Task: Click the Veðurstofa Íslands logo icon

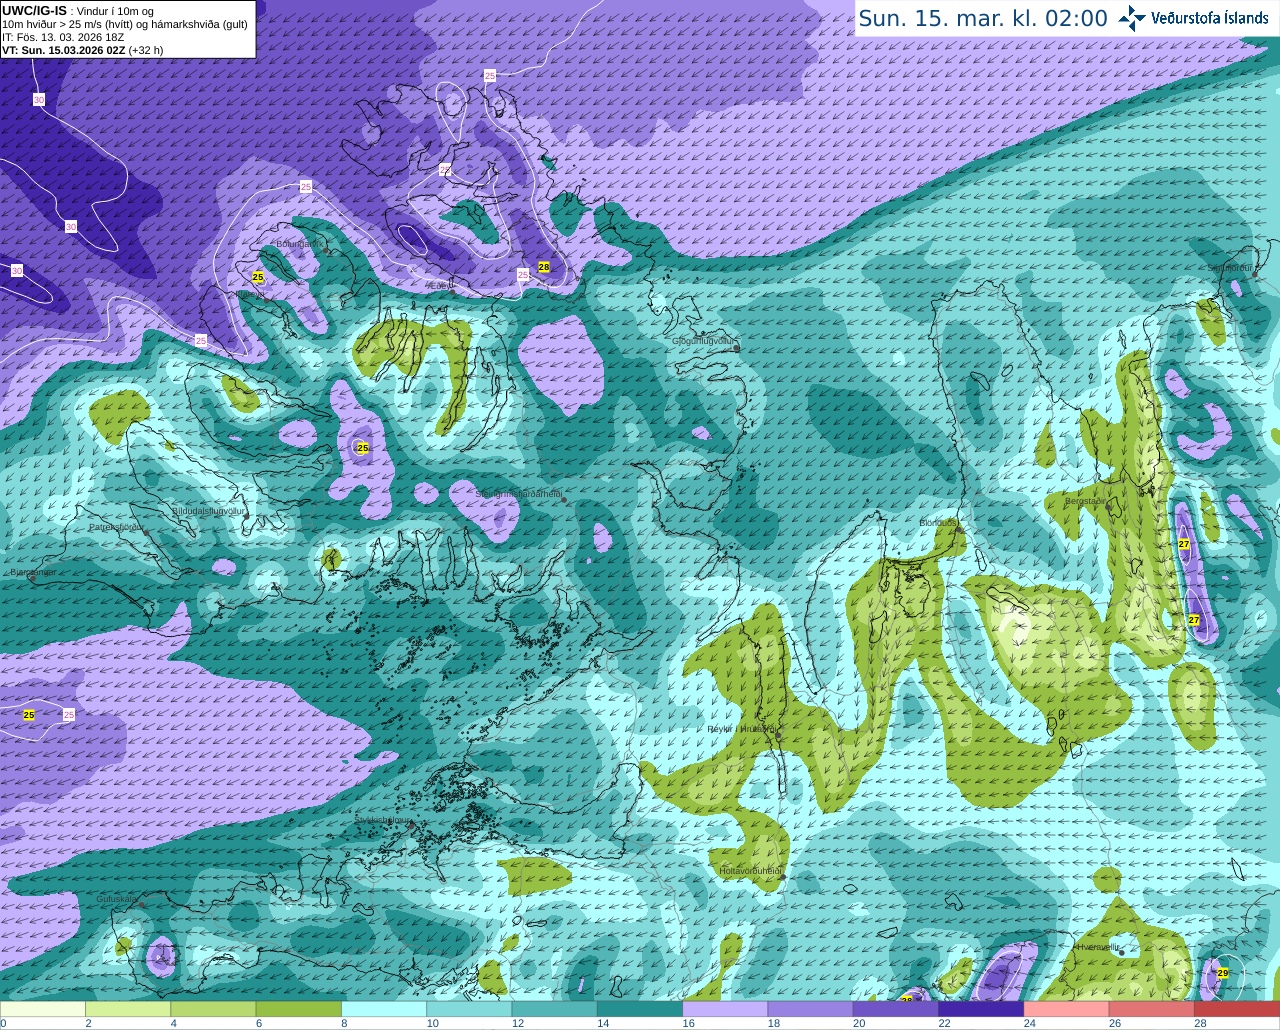Action: pyautogui.click(x=1132, y=18)
